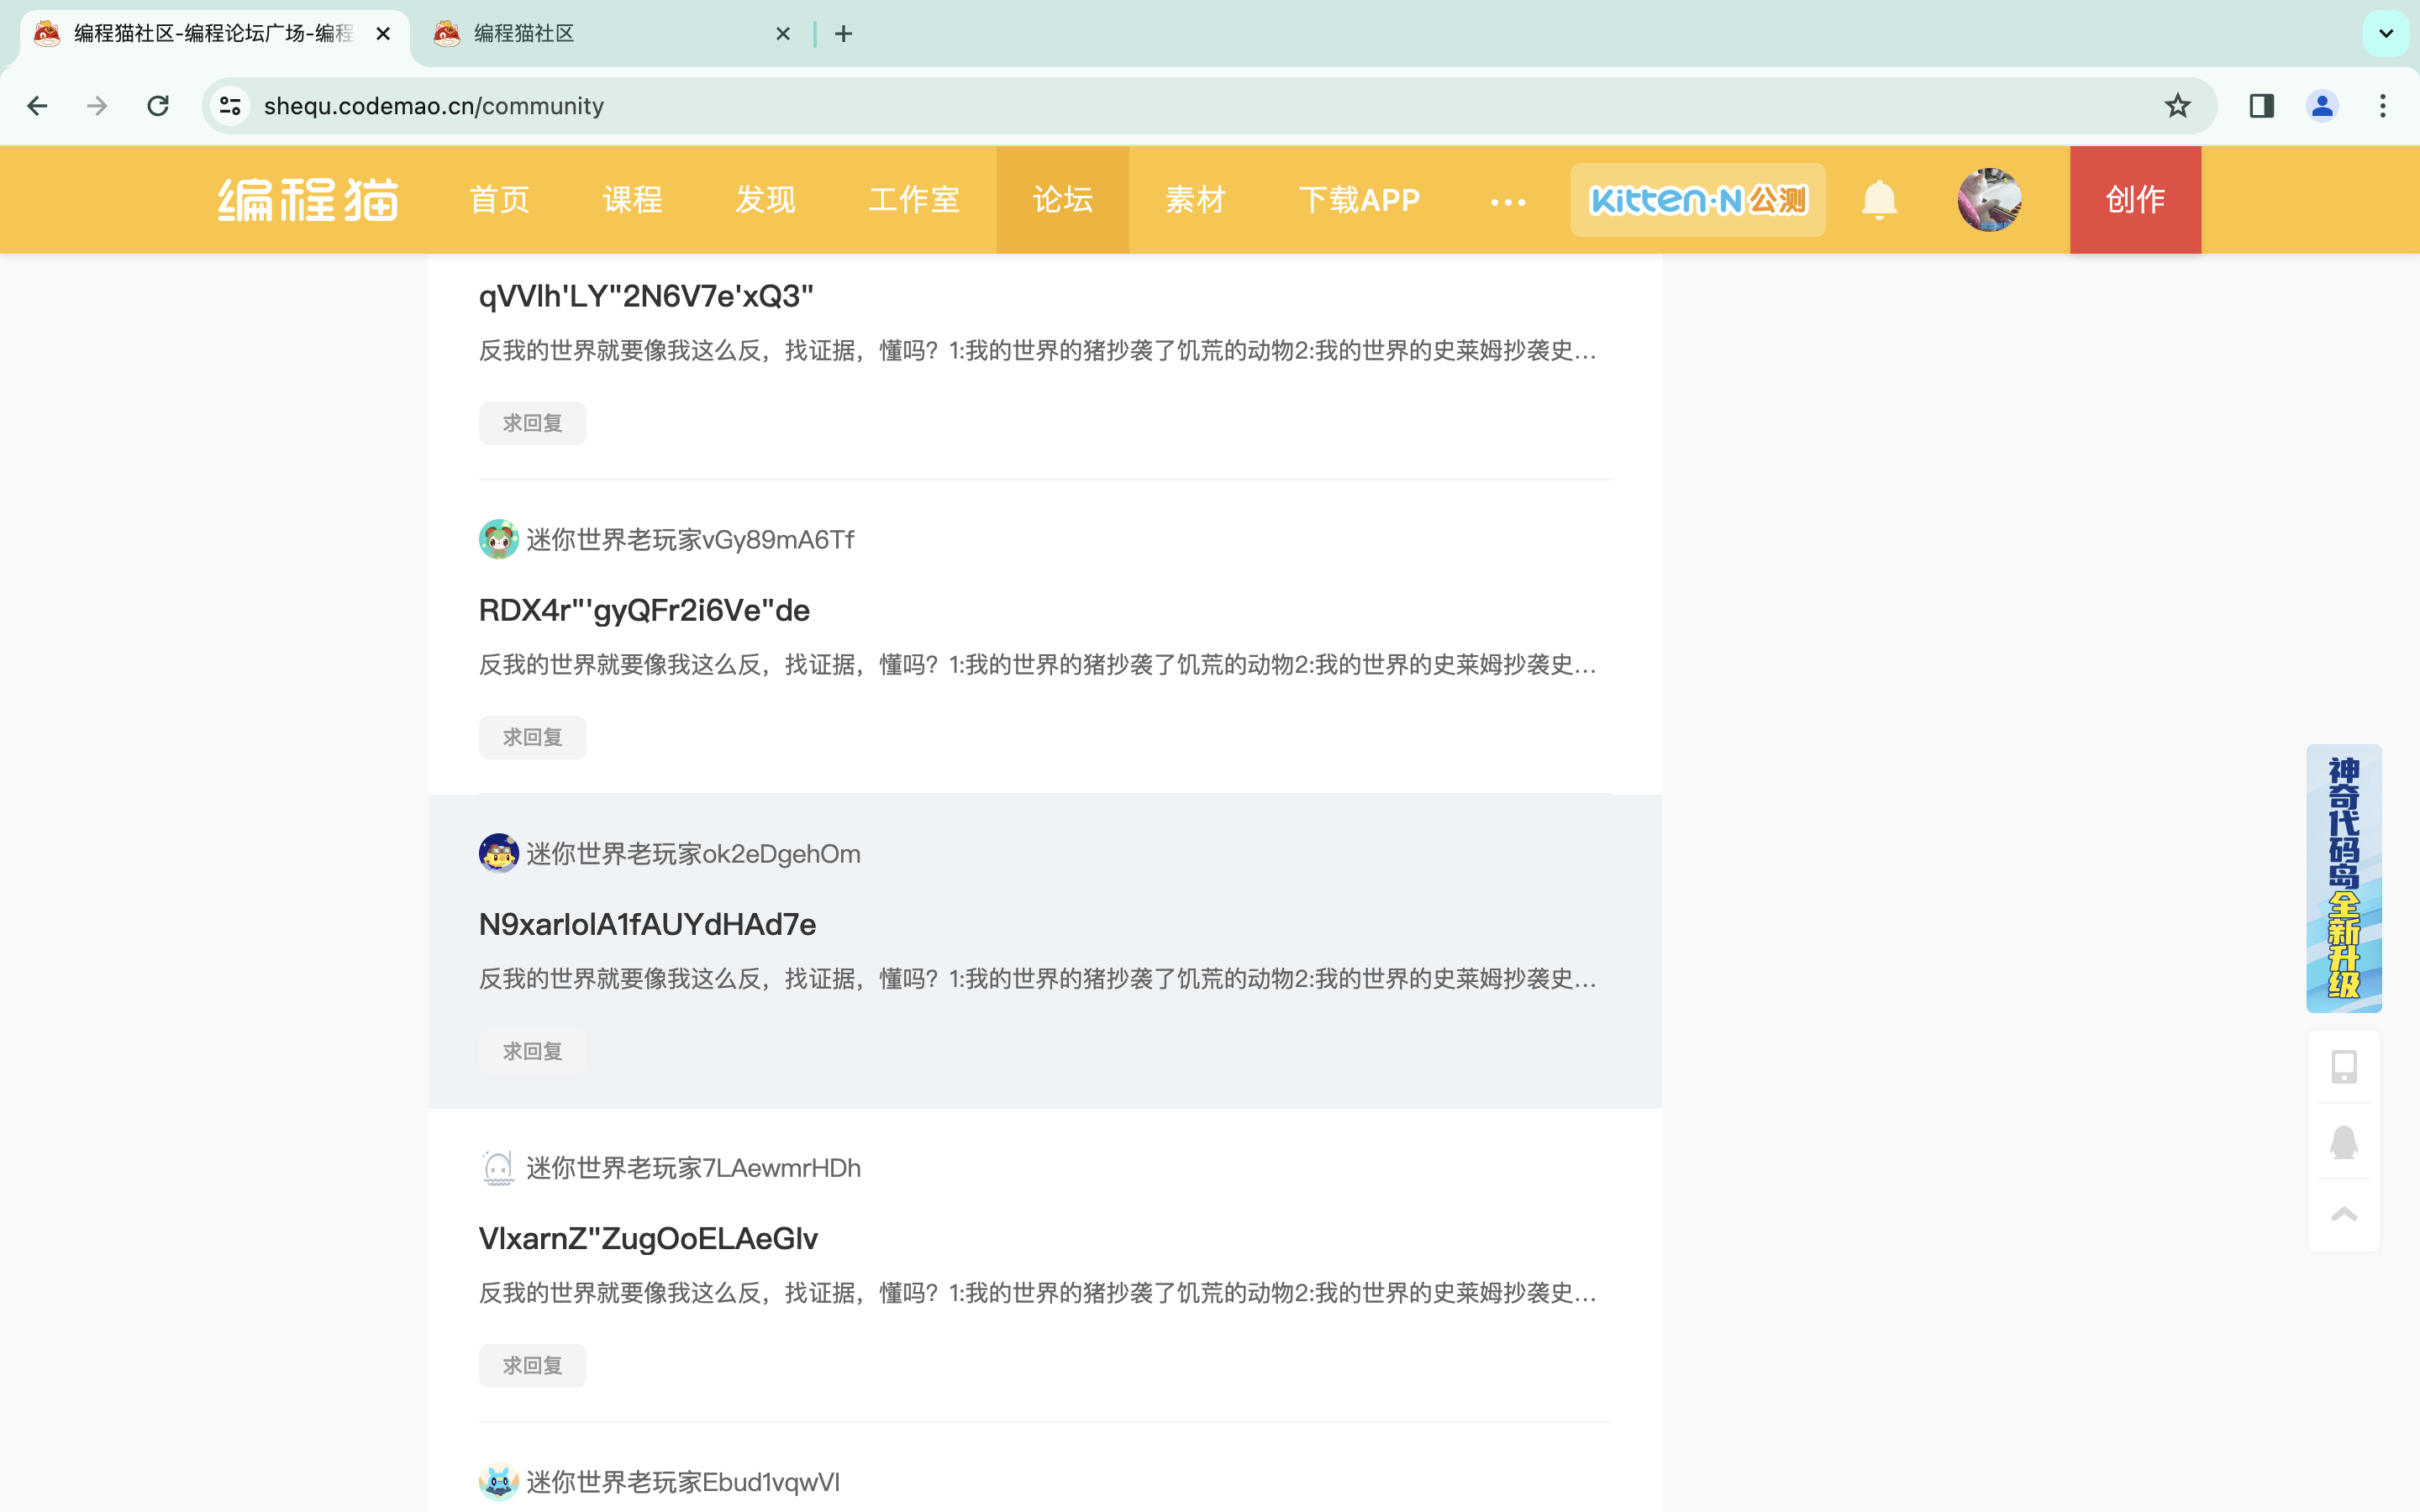Viewport: 2420px width, 1512px height.
Task: Click 求回复 tag under VlxarnZ post
Action: pos(532,1365)
